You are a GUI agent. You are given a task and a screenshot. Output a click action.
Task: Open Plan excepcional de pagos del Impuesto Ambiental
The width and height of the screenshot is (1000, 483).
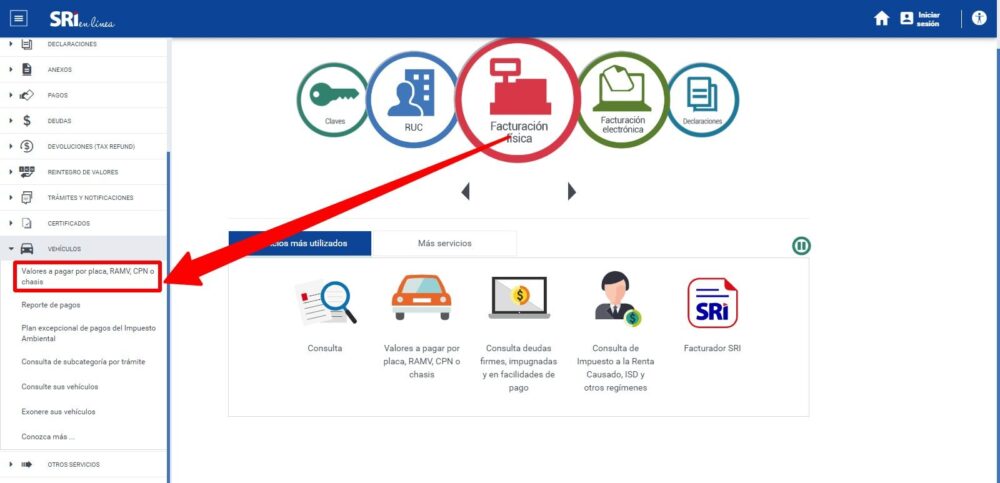[x=88, y=333]
